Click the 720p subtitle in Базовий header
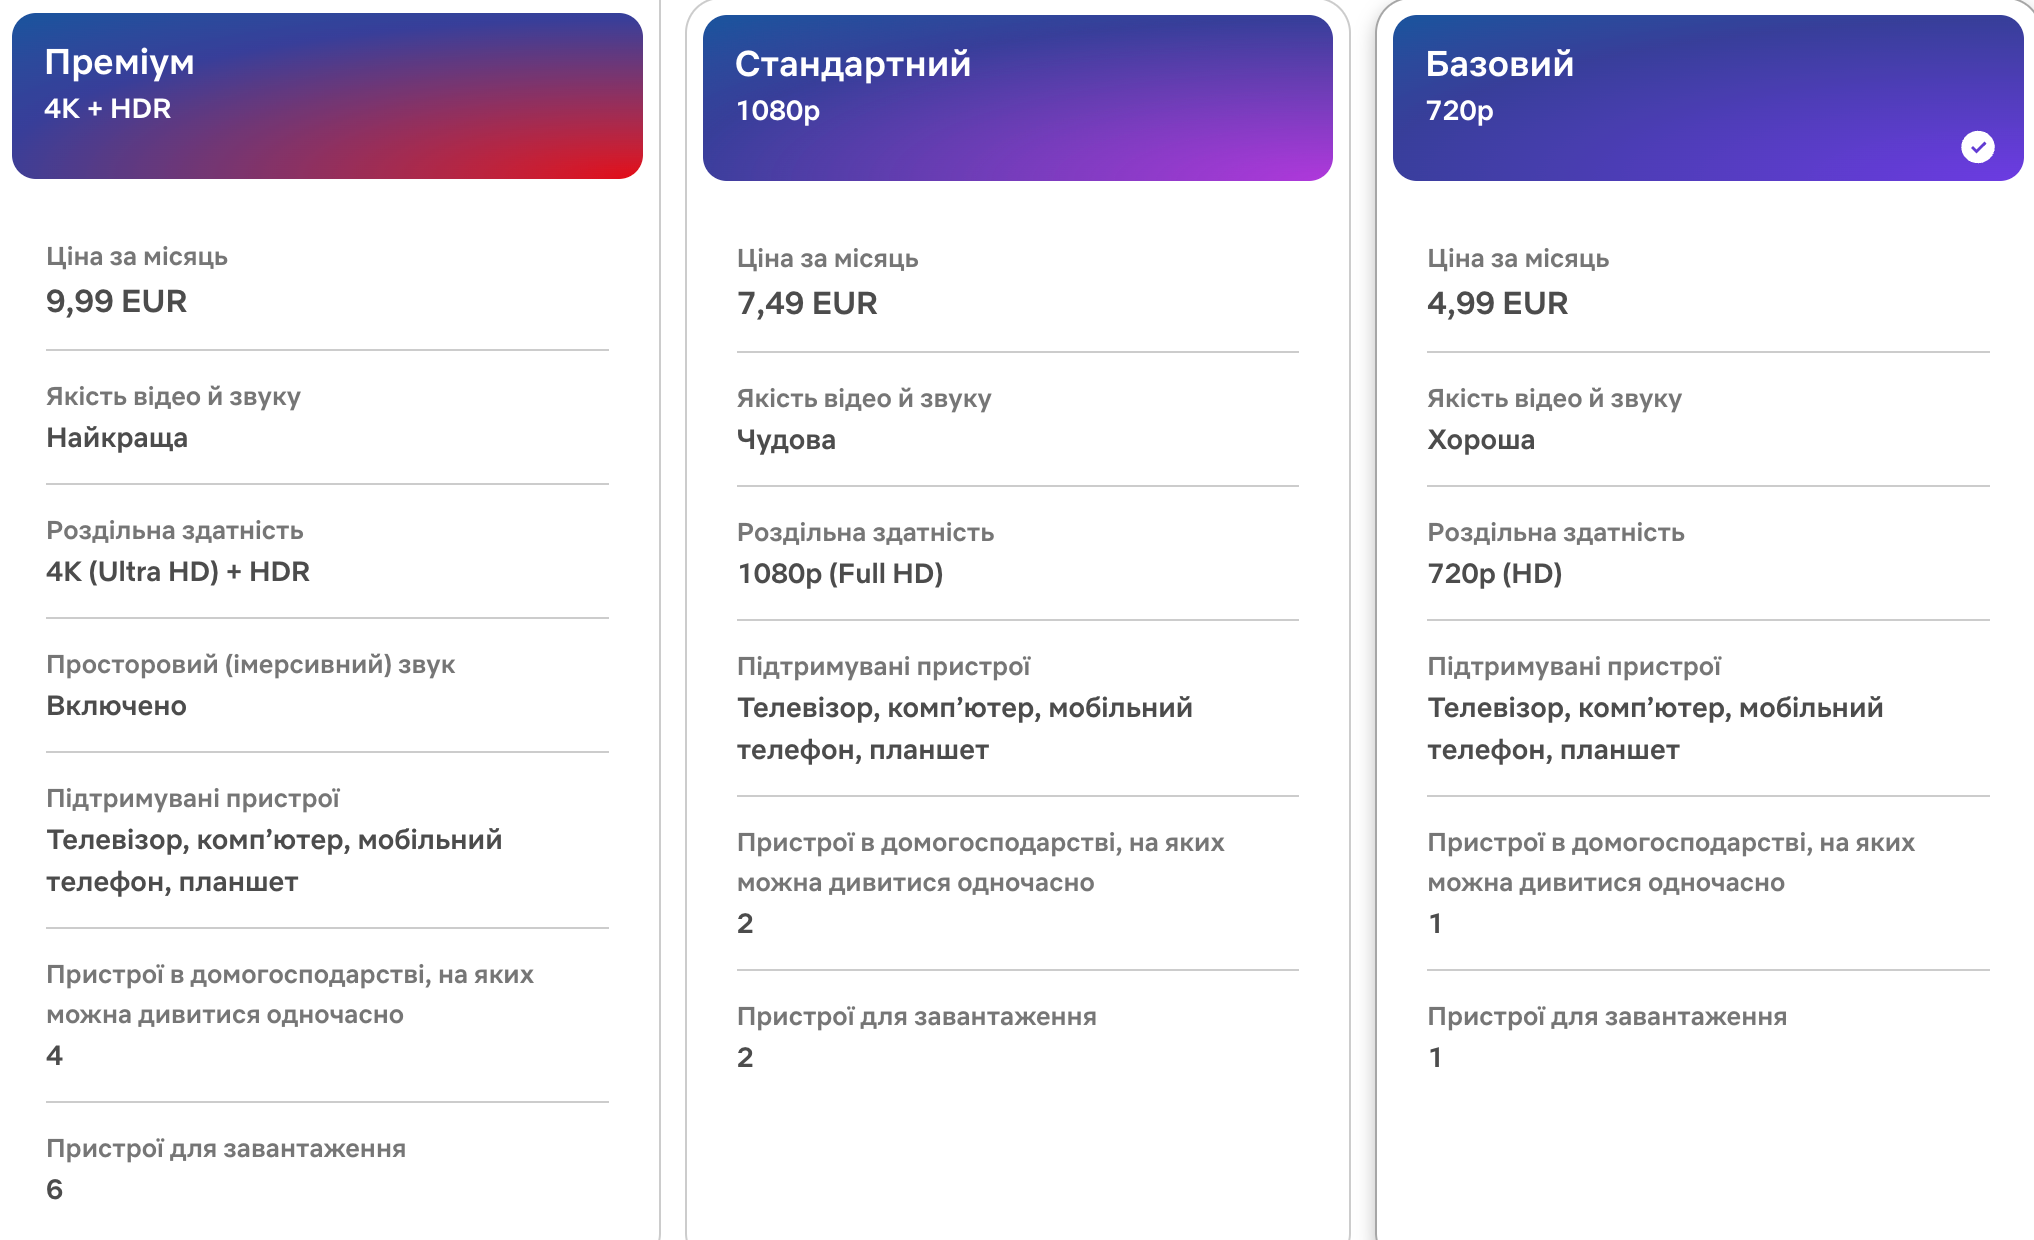This screenshot has height=1240, width=2034. click(x=1459, y=110)
